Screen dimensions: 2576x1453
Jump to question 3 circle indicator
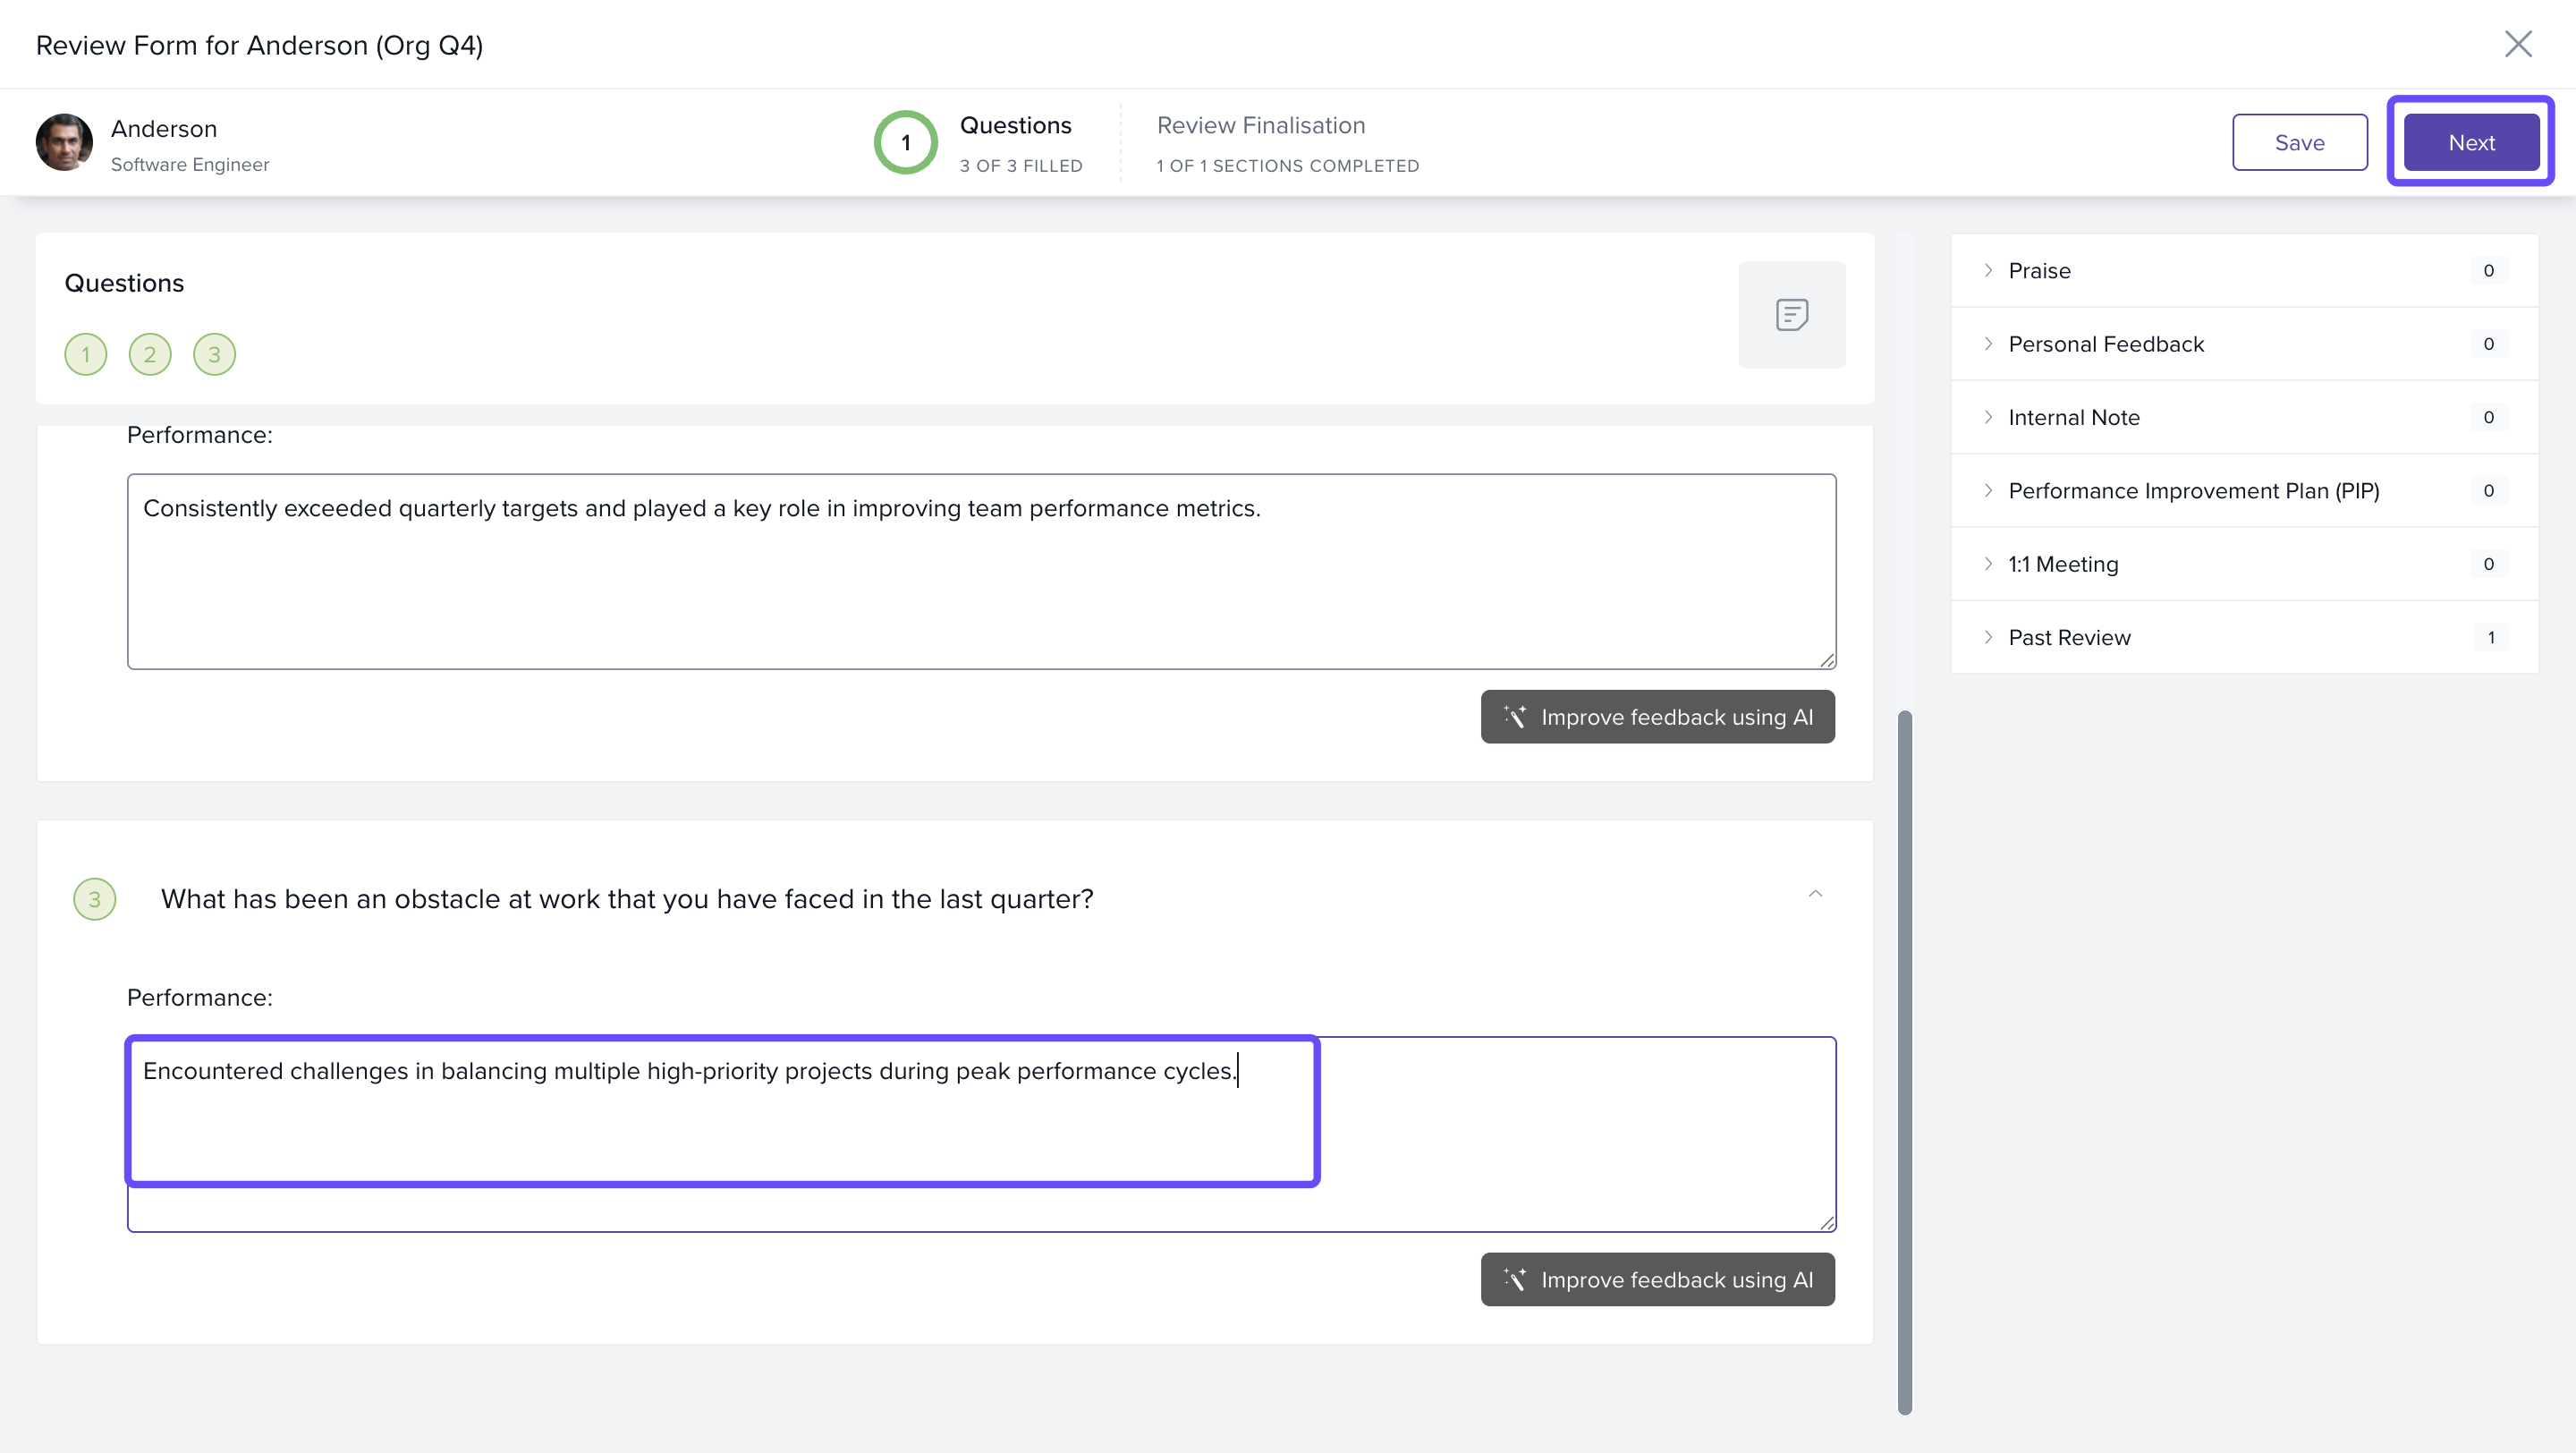[x=214, y=354]
